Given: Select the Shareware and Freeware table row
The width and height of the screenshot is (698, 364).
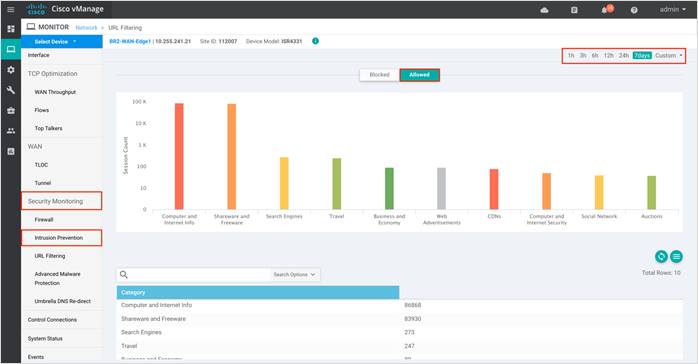Looking at the screenshot, I should click(399, 319).
